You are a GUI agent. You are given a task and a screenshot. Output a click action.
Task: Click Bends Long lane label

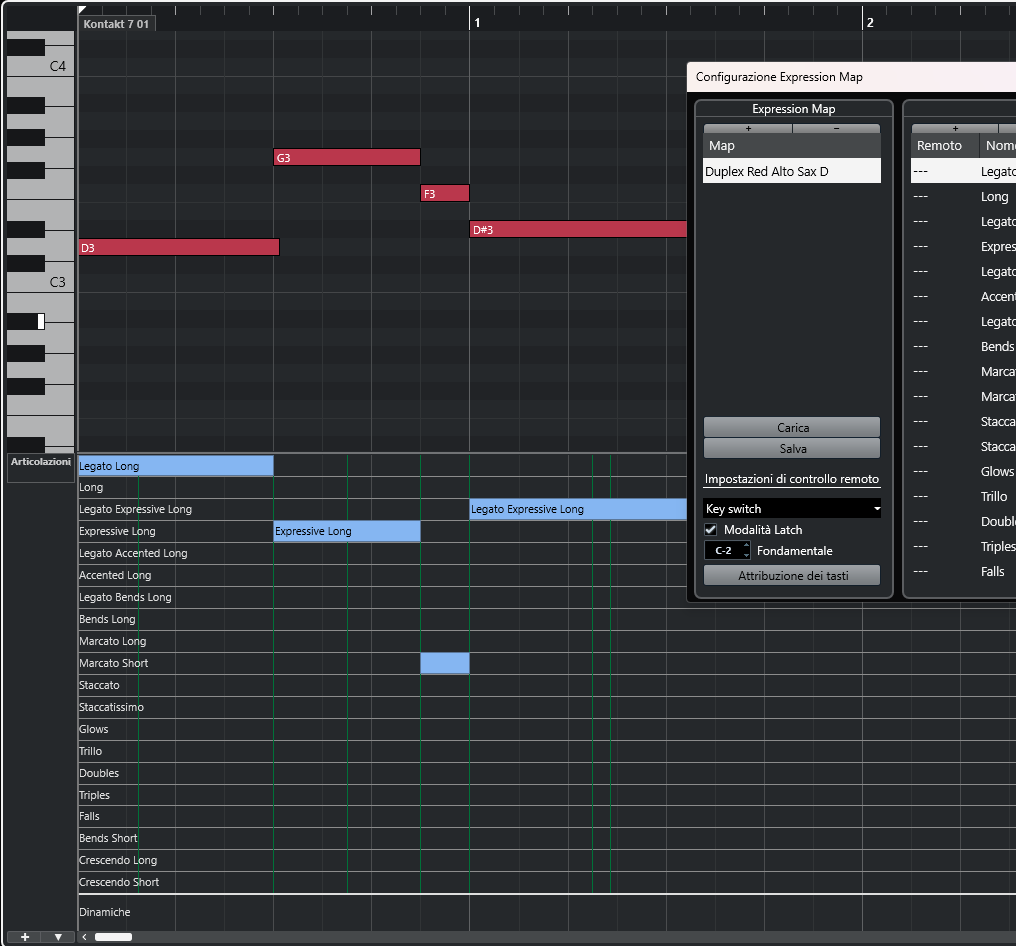click(x=107, y=619)
